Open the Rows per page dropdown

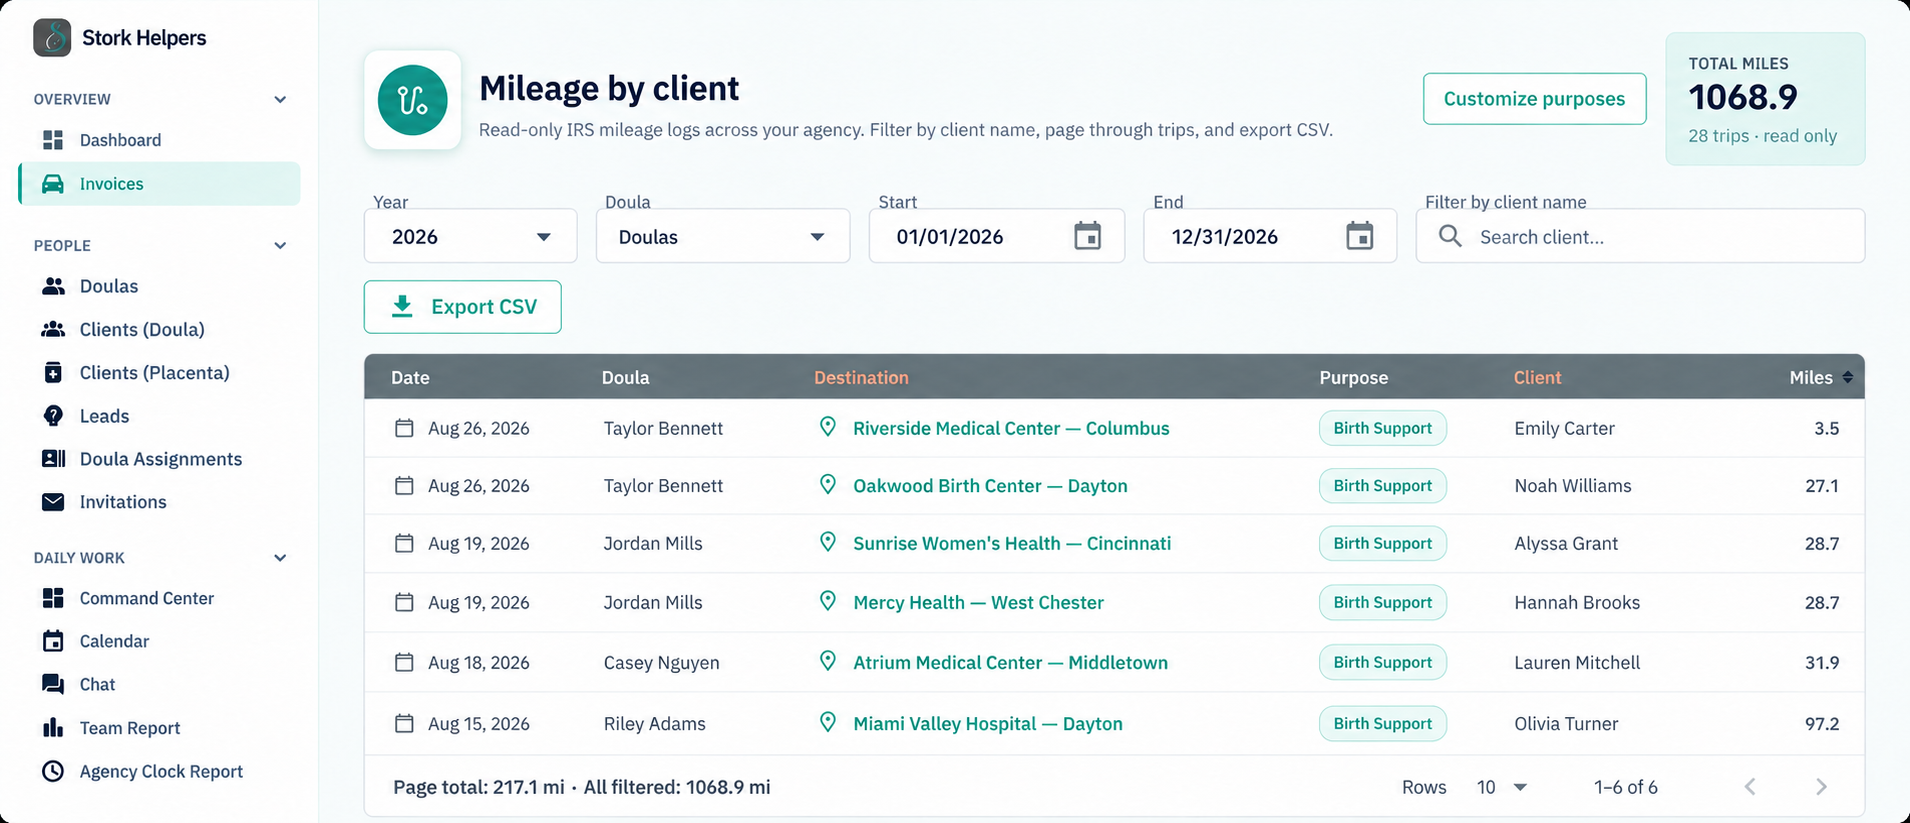coord(1502,787)
